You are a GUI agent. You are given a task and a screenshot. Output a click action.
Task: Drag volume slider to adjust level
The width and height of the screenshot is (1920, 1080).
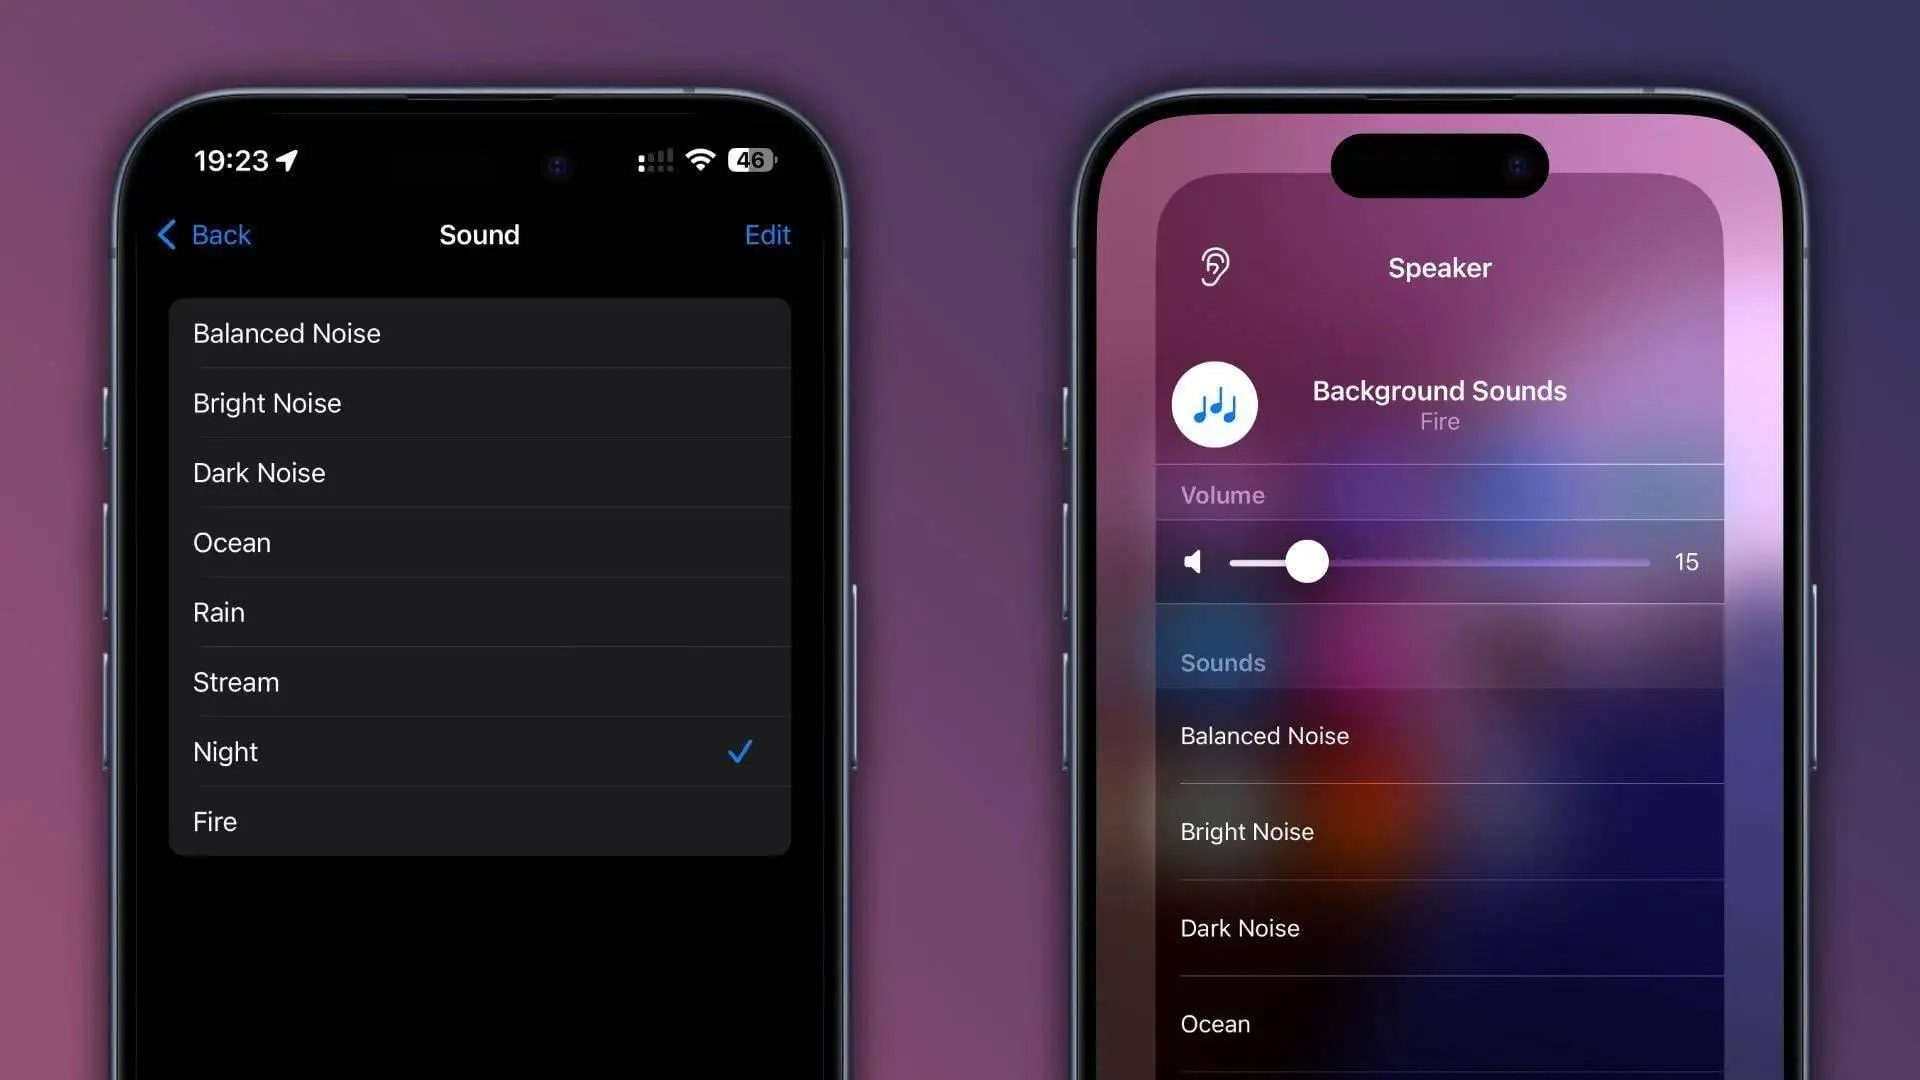click(x=1304, y=560)
